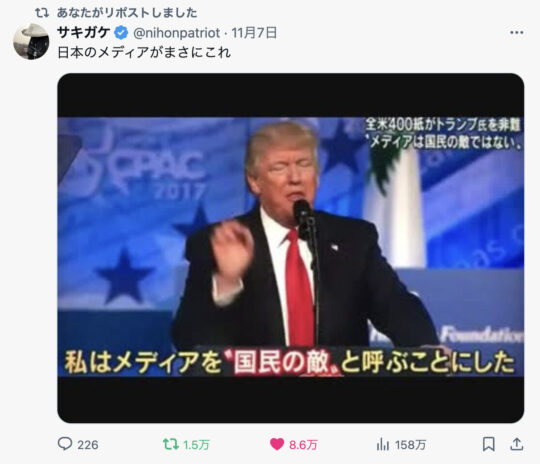Open the @nihonpatriot handle link
The width and height of the screenshot is (540, 464).
click(x=176, y=33)
